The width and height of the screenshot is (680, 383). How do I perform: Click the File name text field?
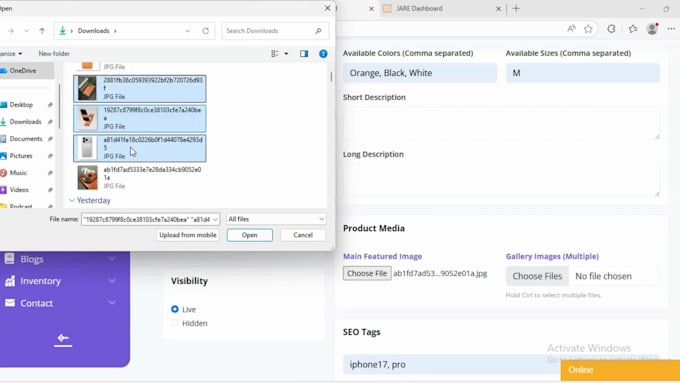[150, 219]
